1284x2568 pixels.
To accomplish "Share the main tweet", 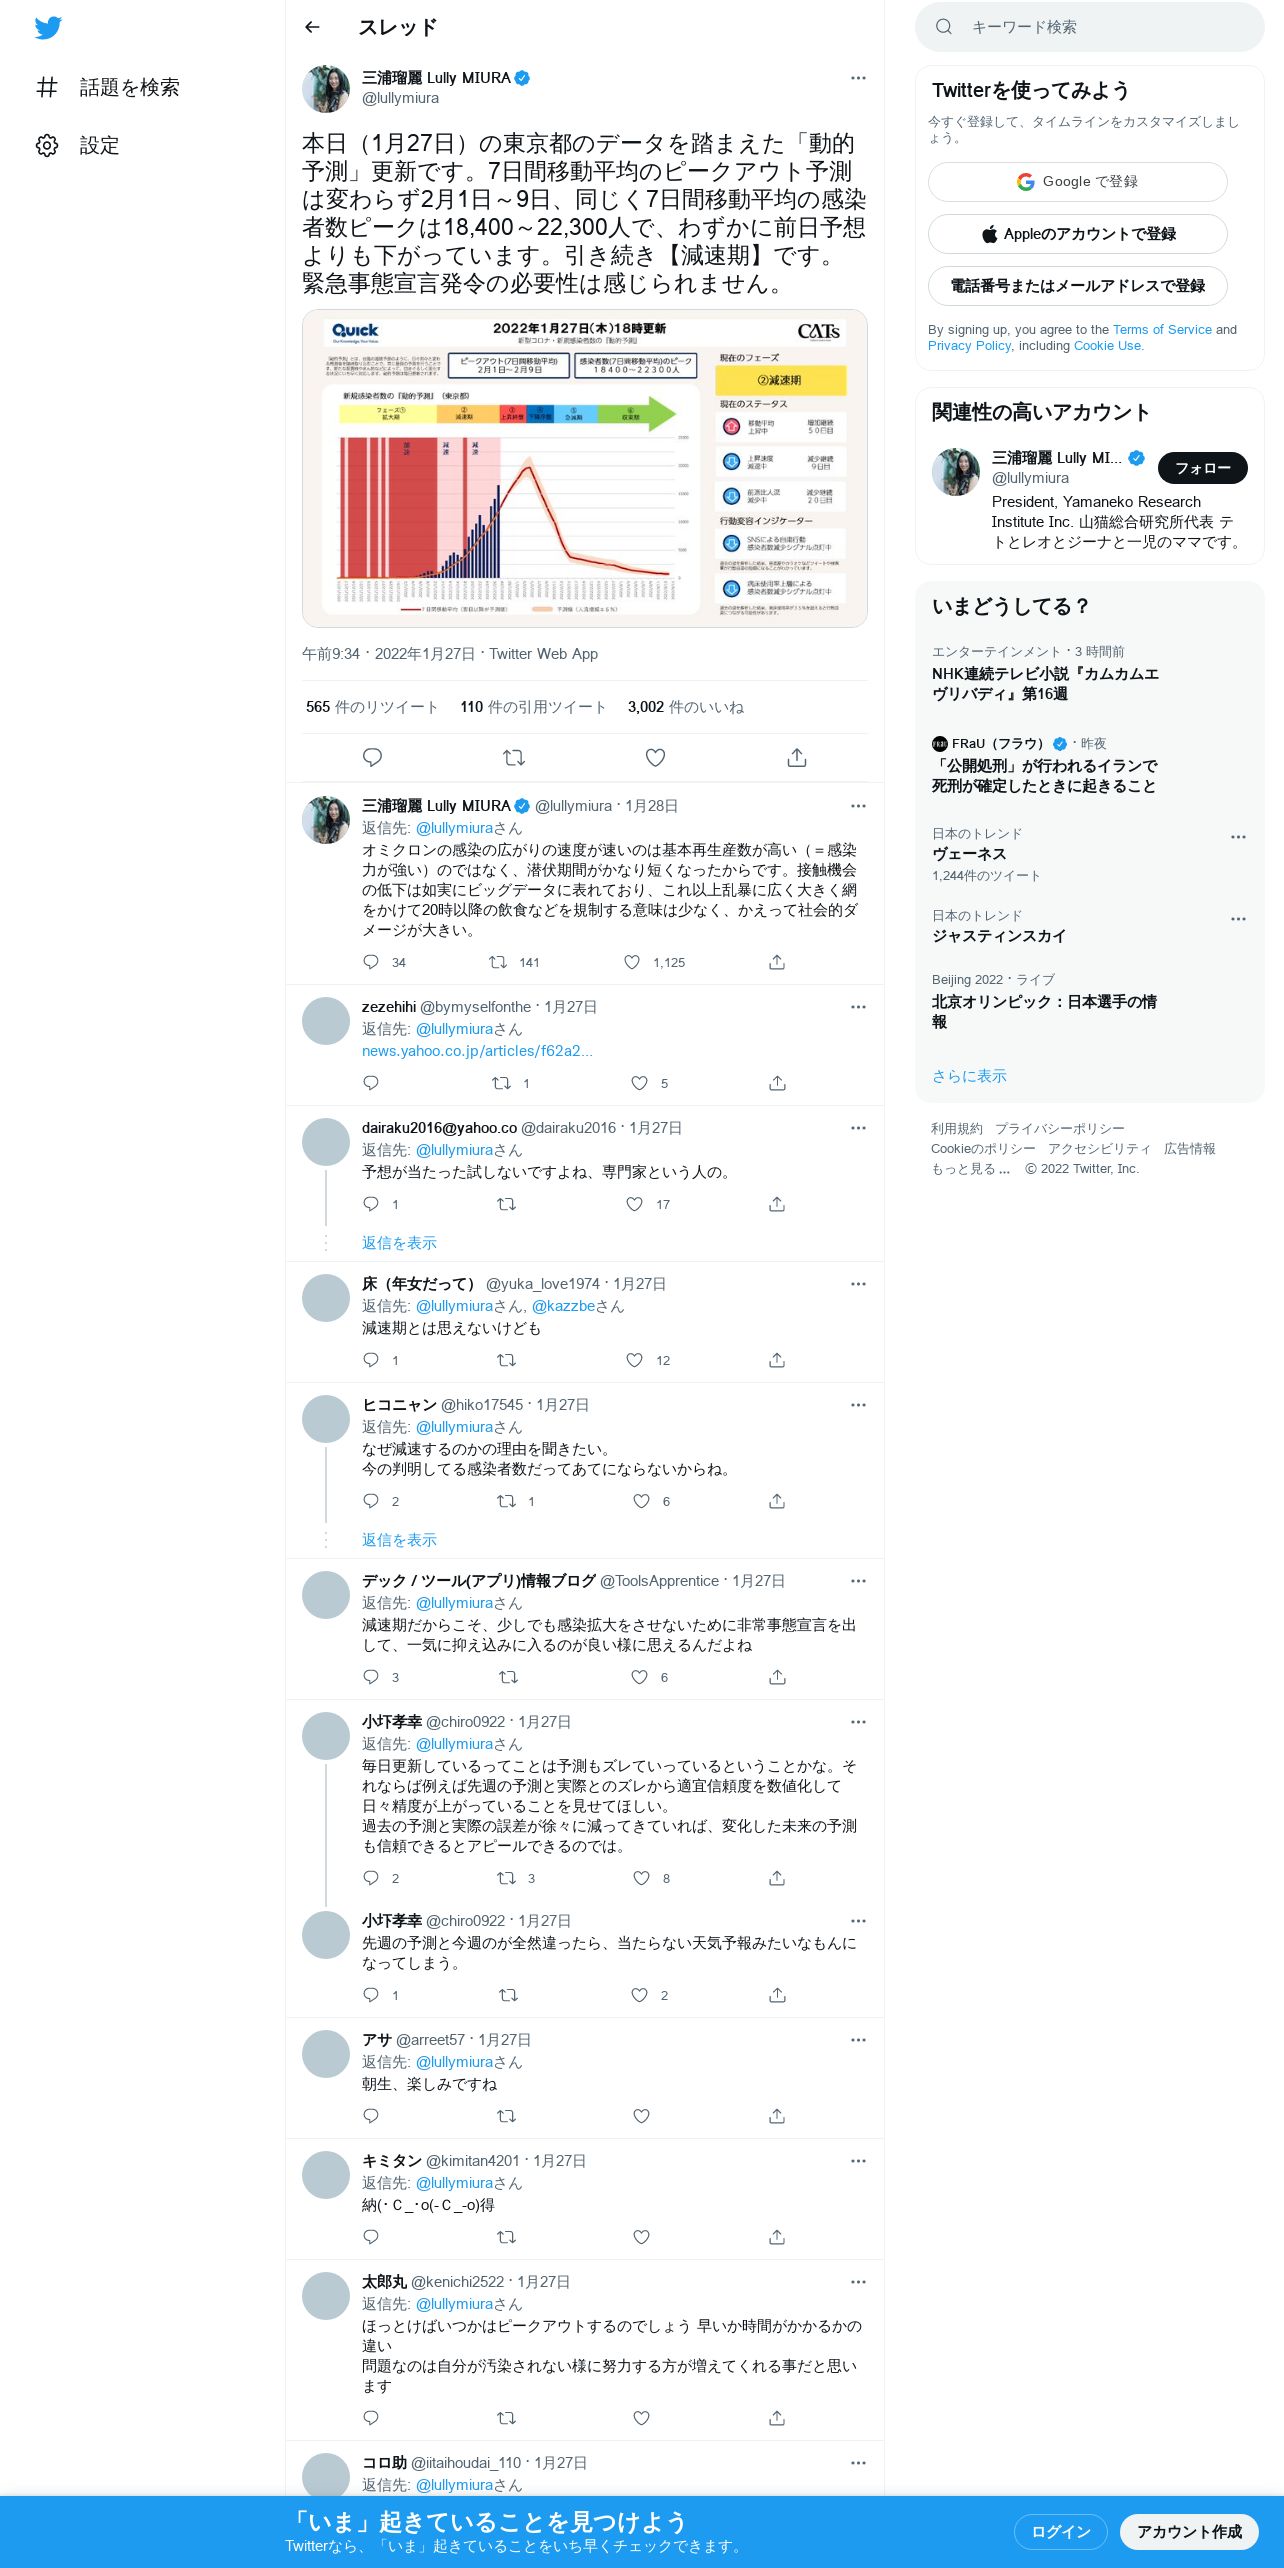I will 797,757.
